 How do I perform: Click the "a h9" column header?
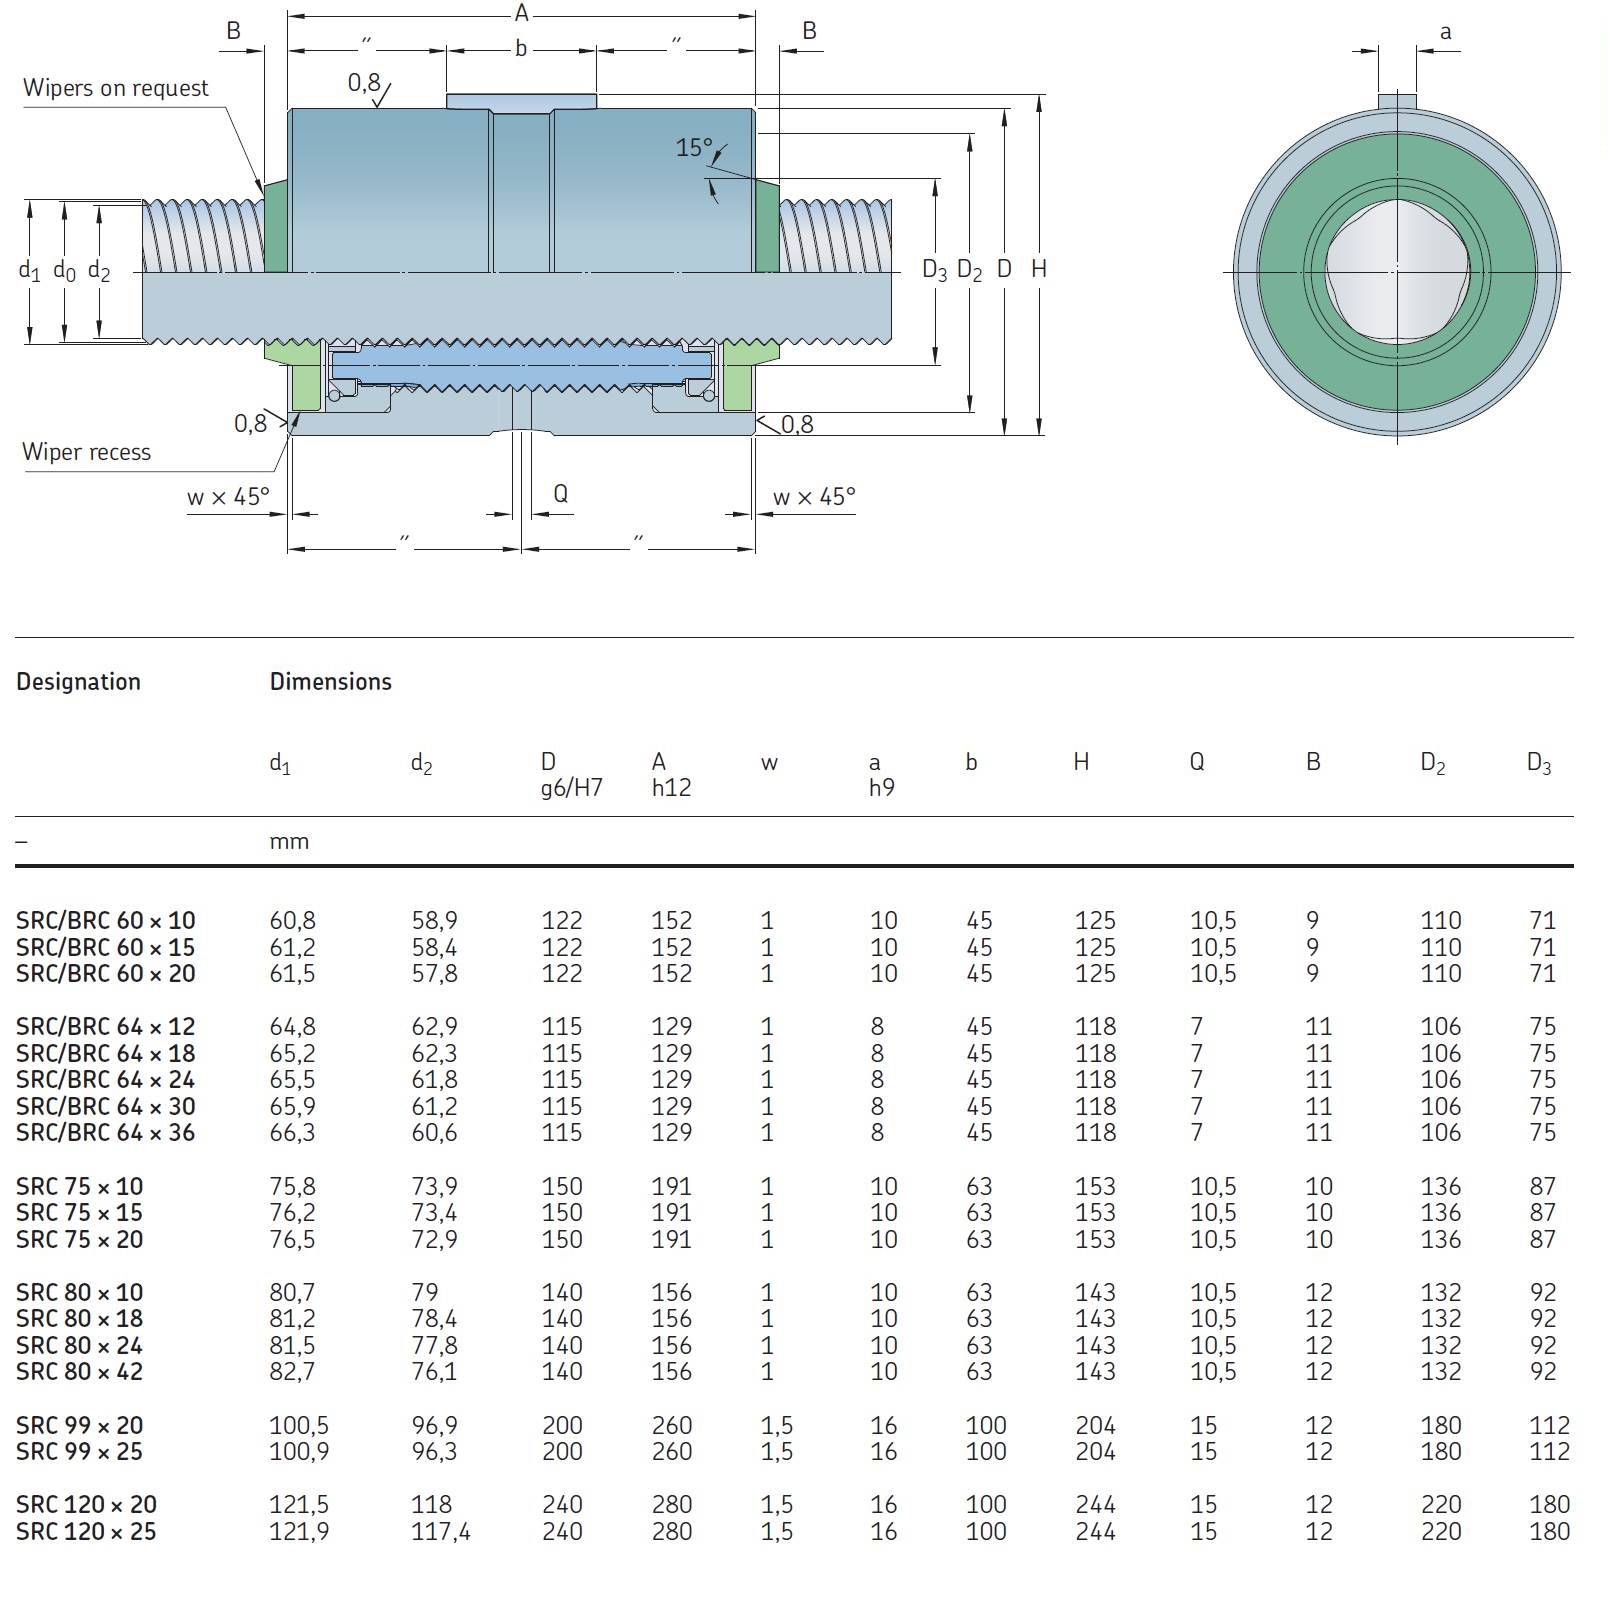[880, 775]
